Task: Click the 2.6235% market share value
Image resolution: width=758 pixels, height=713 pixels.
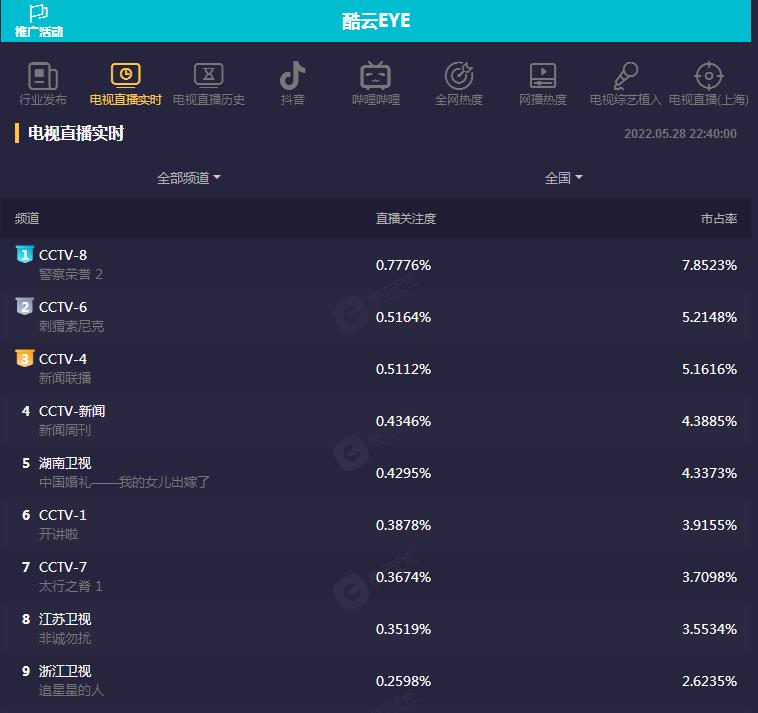Action: (709, 681)
